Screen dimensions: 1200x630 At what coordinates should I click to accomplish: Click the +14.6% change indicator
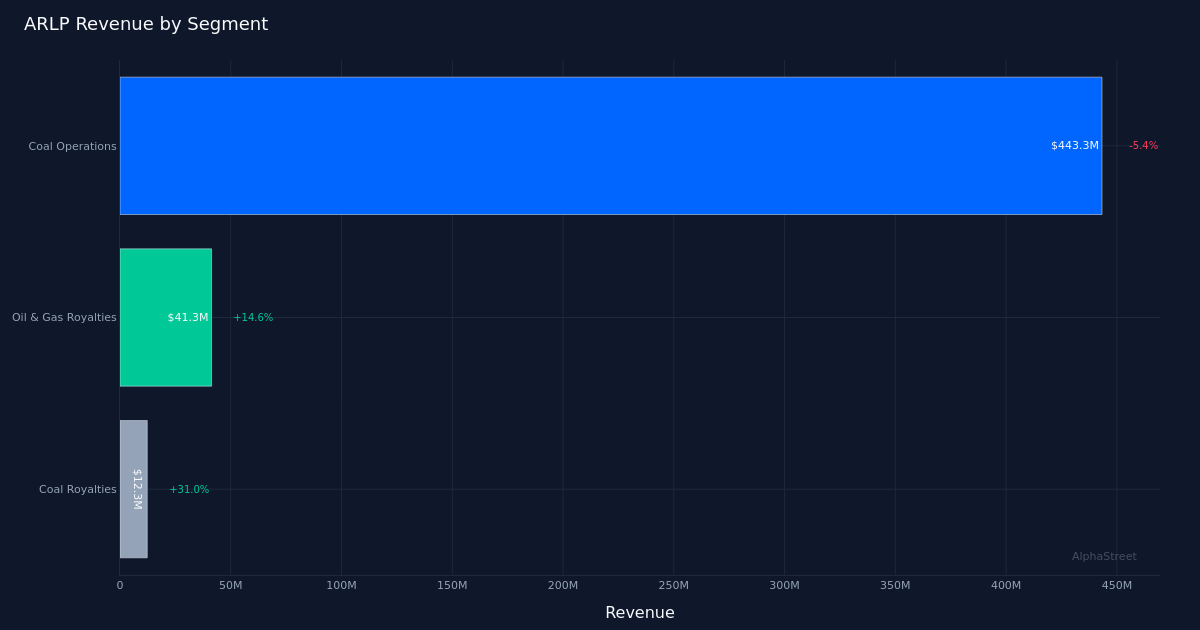pos(253,317)
